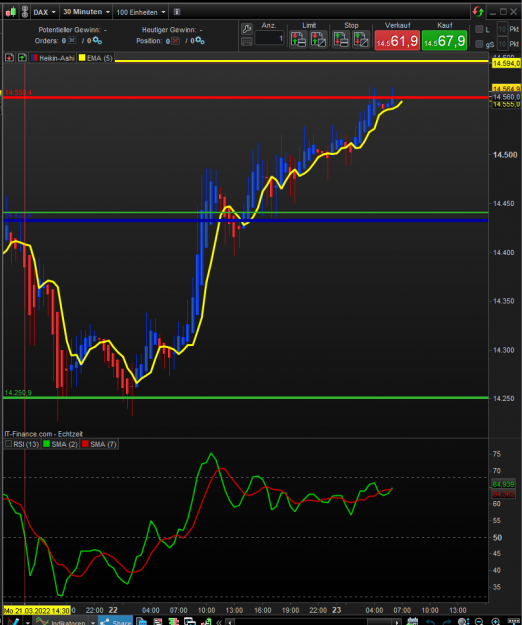Close positions via Position X icon
The height and width of the screenshot is (625, 522).
175,41
